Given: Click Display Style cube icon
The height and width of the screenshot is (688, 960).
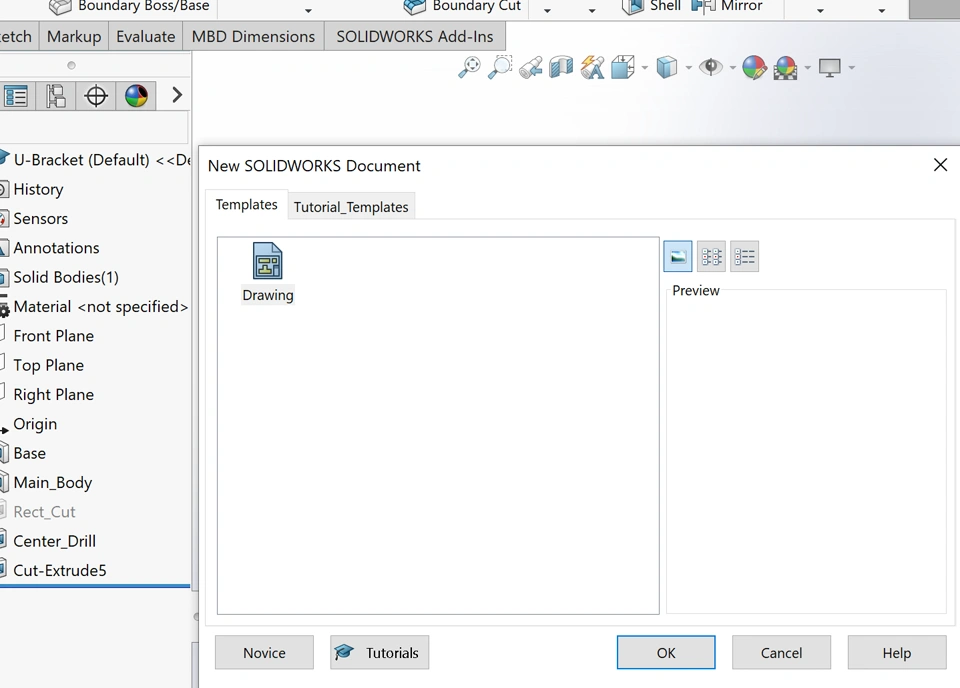Looking at the screenshot, I should 667,67.
